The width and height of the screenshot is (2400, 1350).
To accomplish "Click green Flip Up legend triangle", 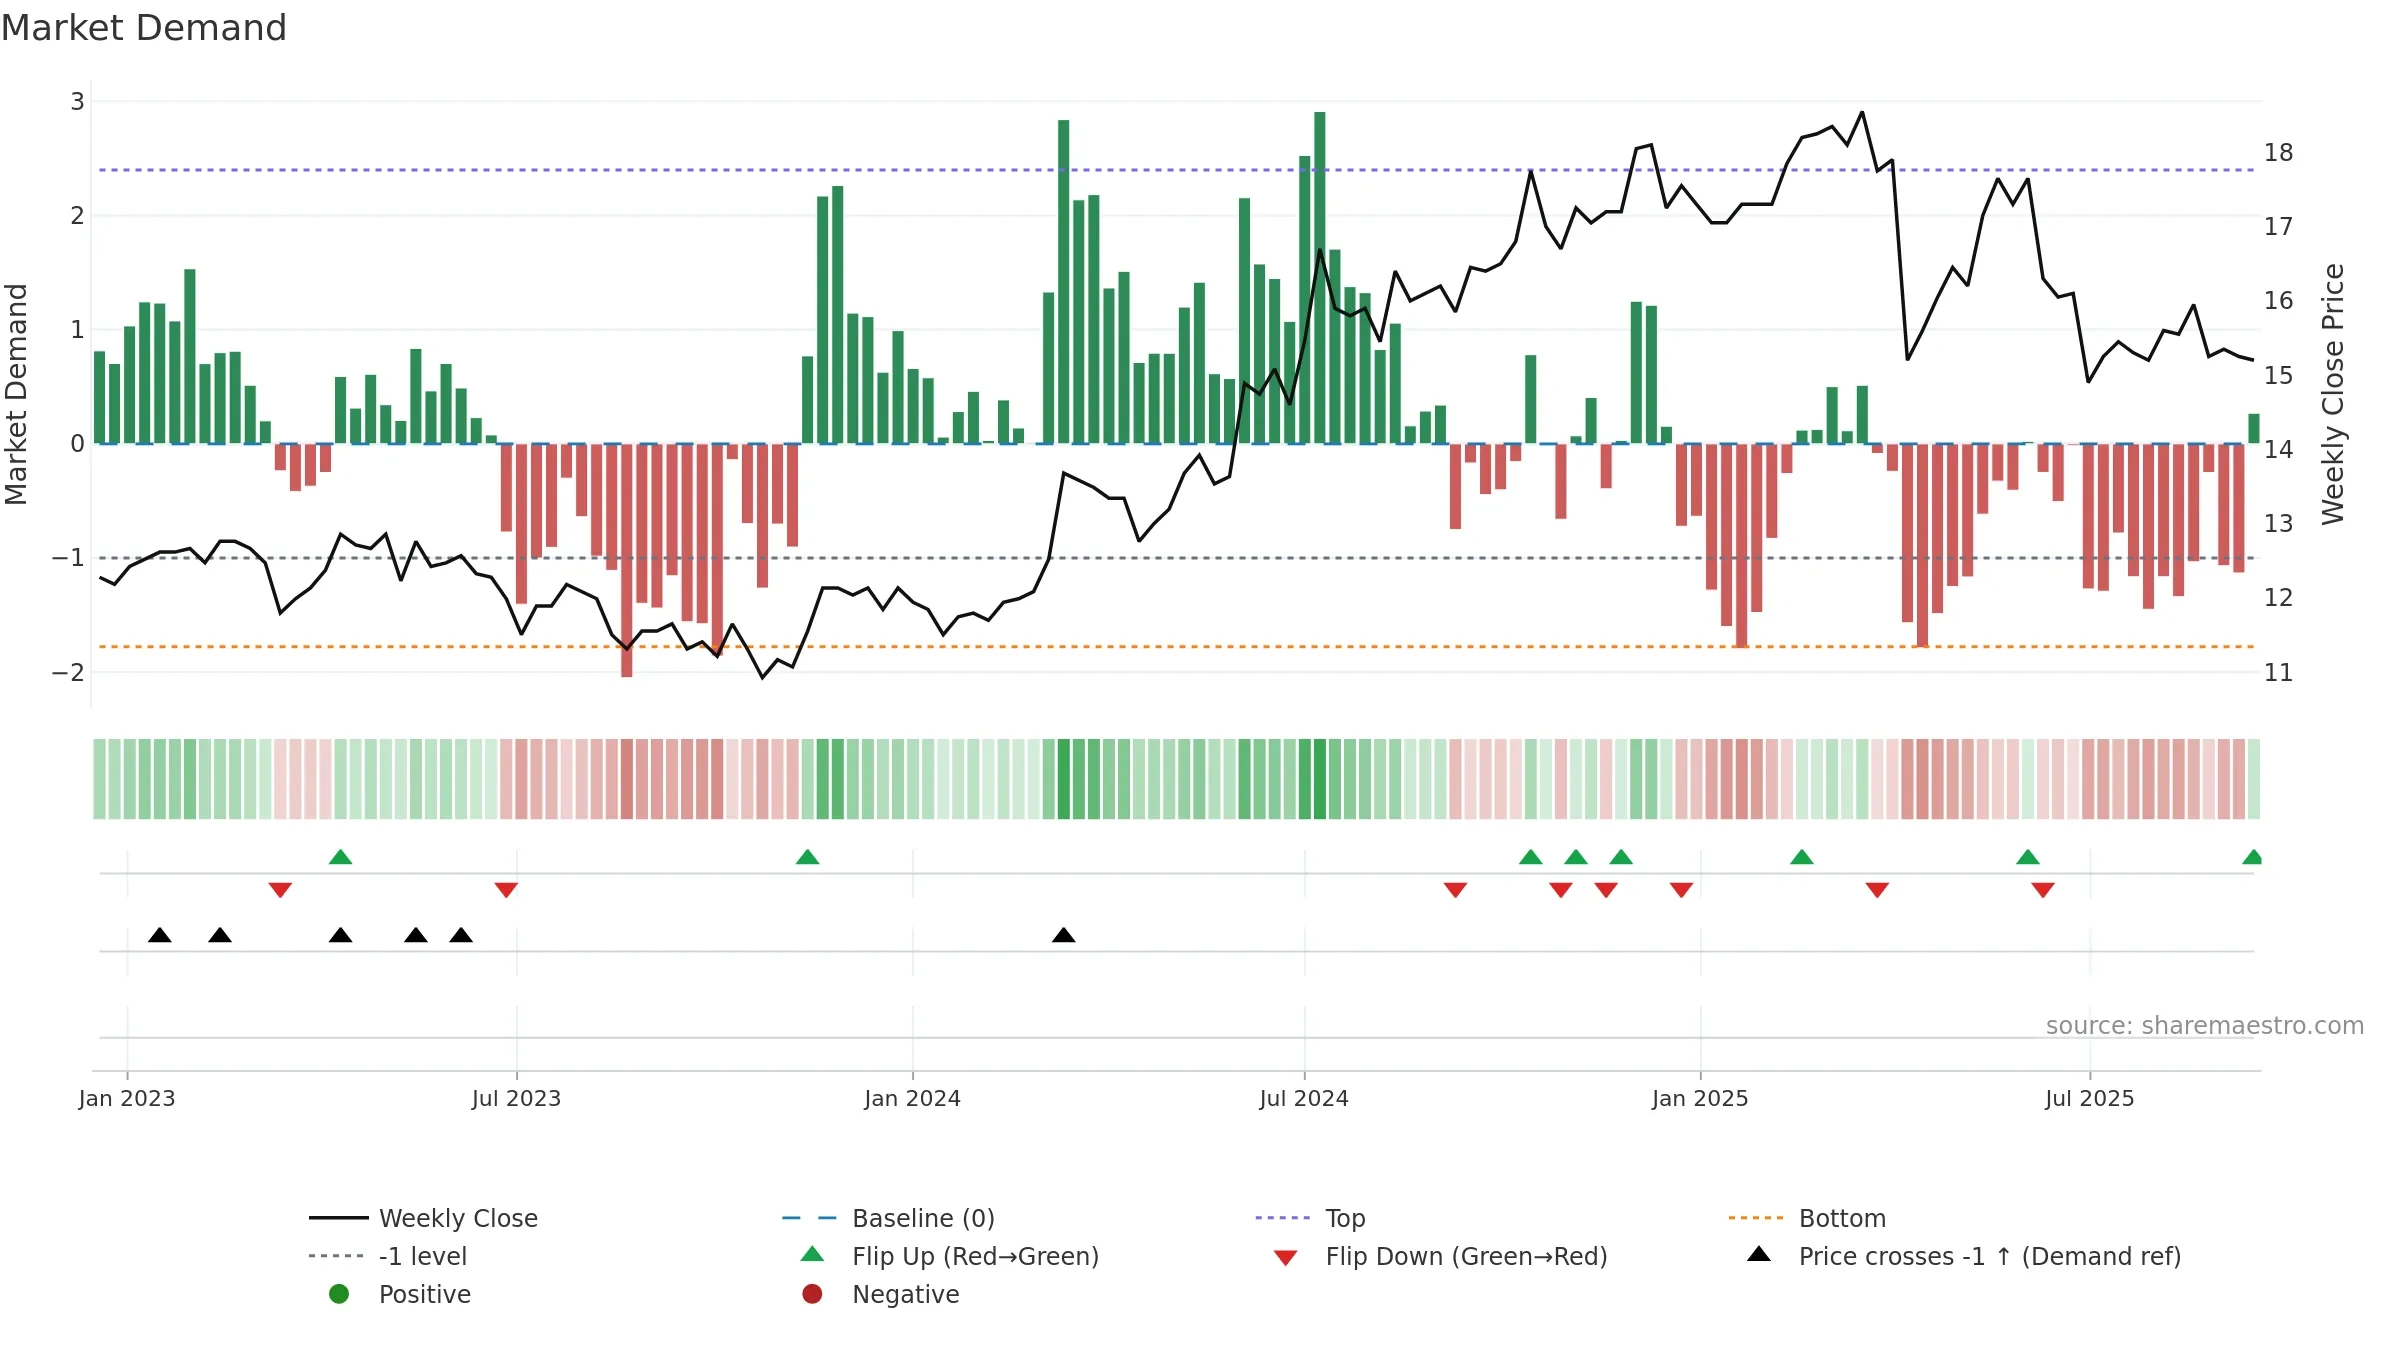I will click(813, 1254).
